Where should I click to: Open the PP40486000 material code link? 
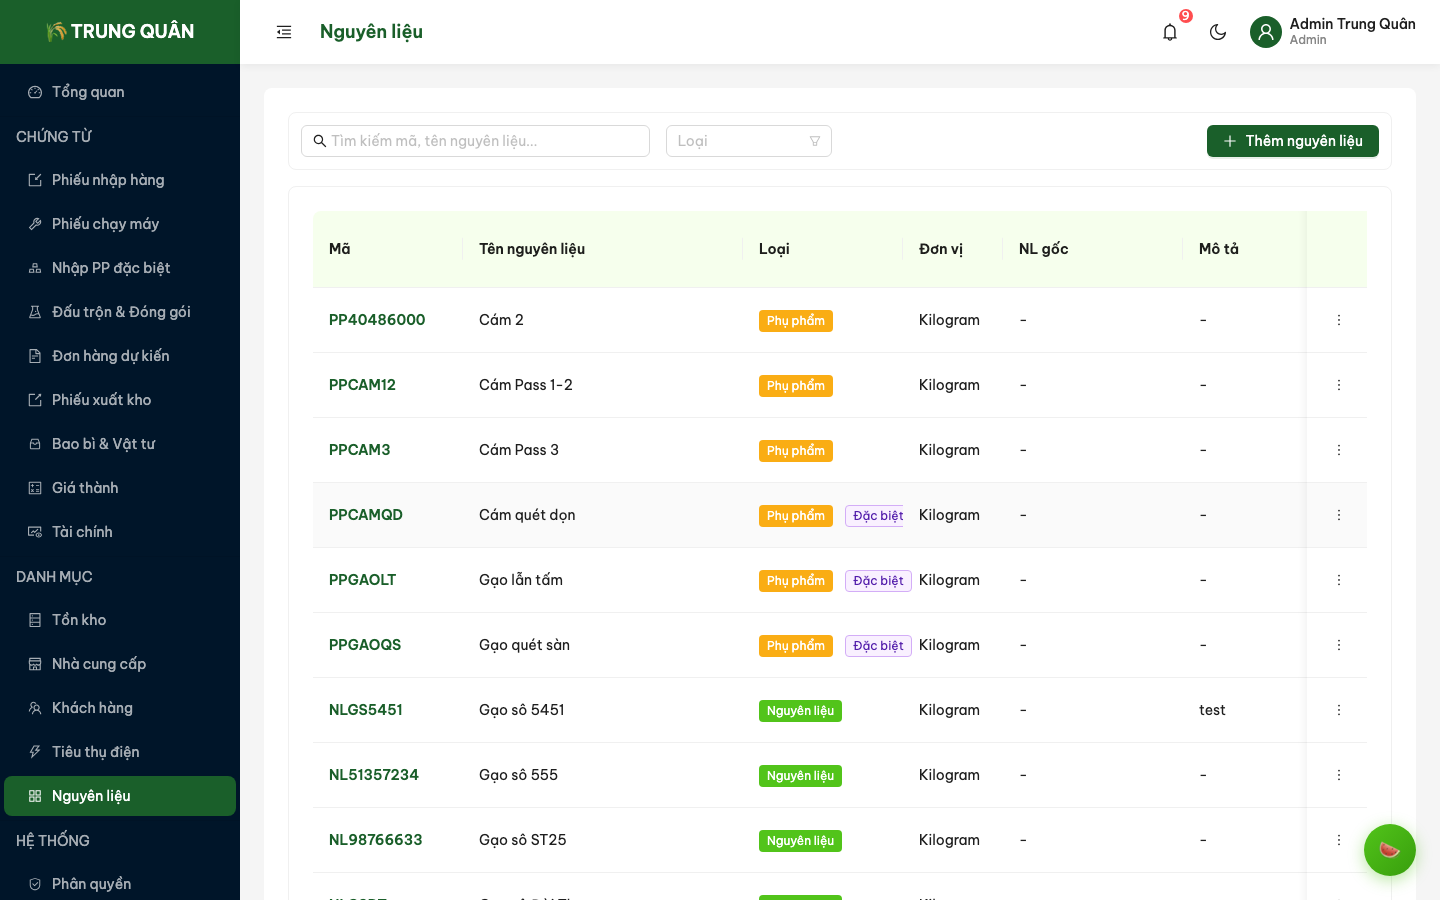377,320
